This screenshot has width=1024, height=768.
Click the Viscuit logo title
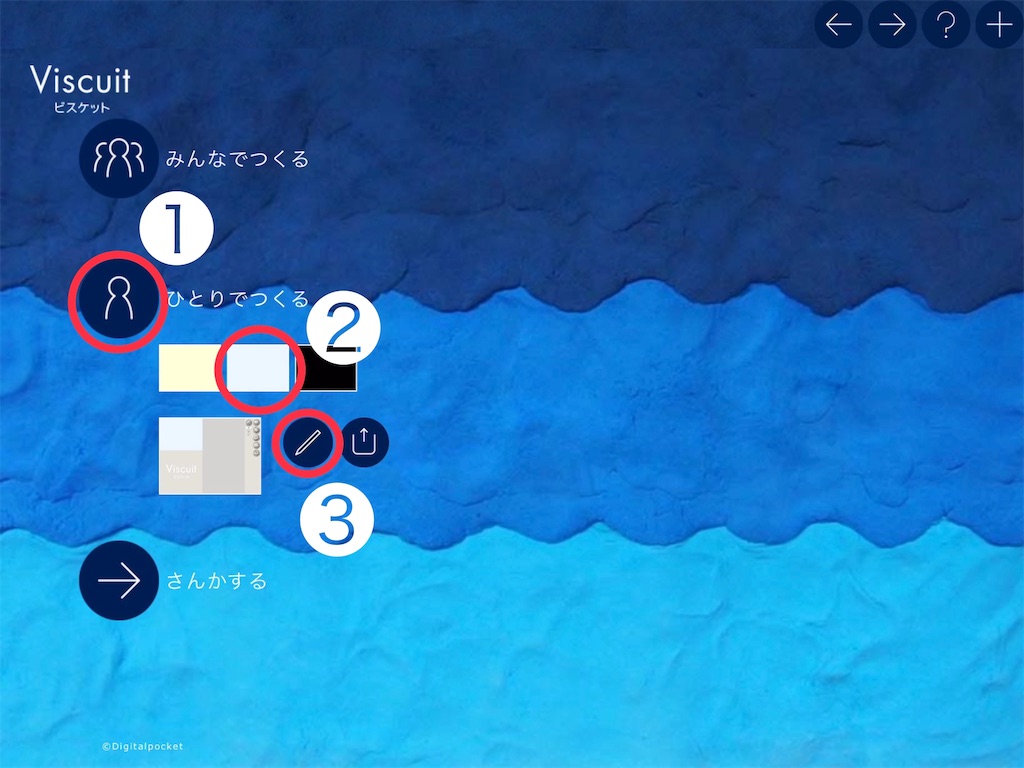click(80, 89)
